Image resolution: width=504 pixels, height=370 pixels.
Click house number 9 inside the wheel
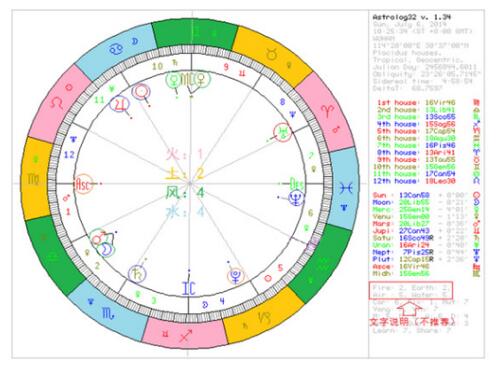226,67
